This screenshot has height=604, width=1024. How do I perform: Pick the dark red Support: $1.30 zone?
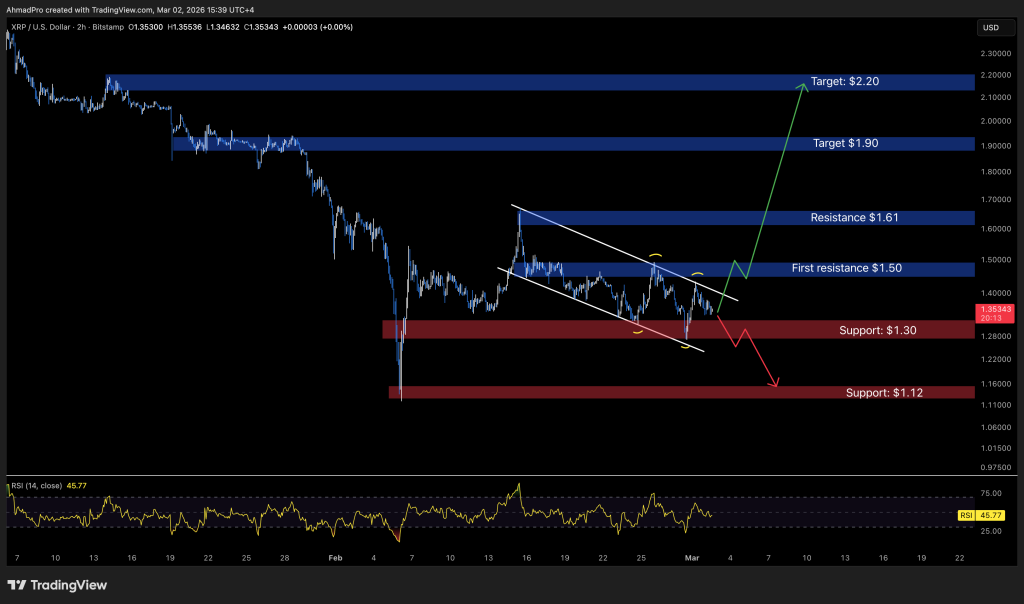pyautogui.click(x=600, y=329)
